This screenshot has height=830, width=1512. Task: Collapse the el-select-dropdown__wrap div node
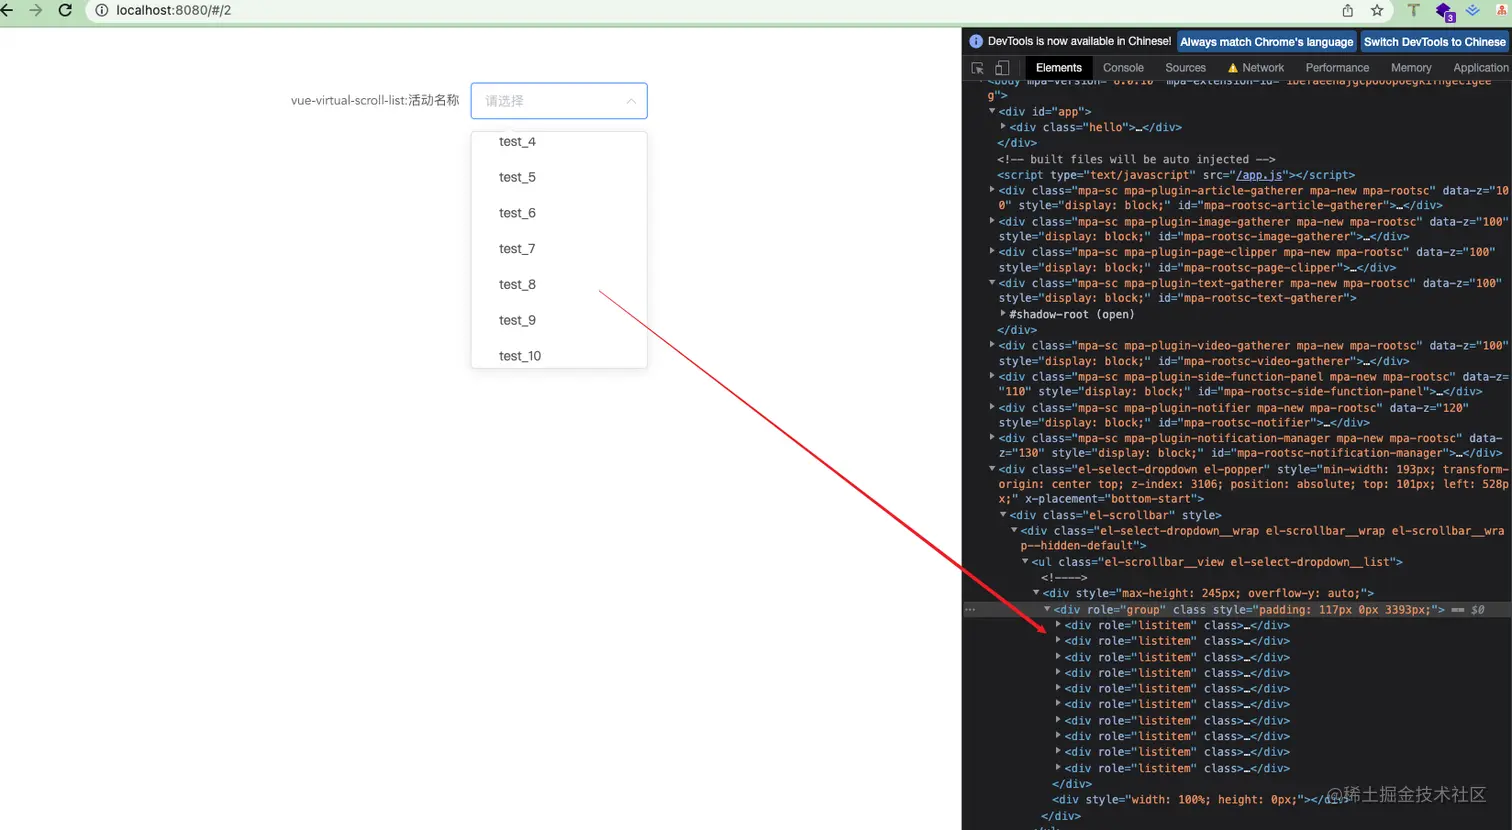tap(1014, 531)
